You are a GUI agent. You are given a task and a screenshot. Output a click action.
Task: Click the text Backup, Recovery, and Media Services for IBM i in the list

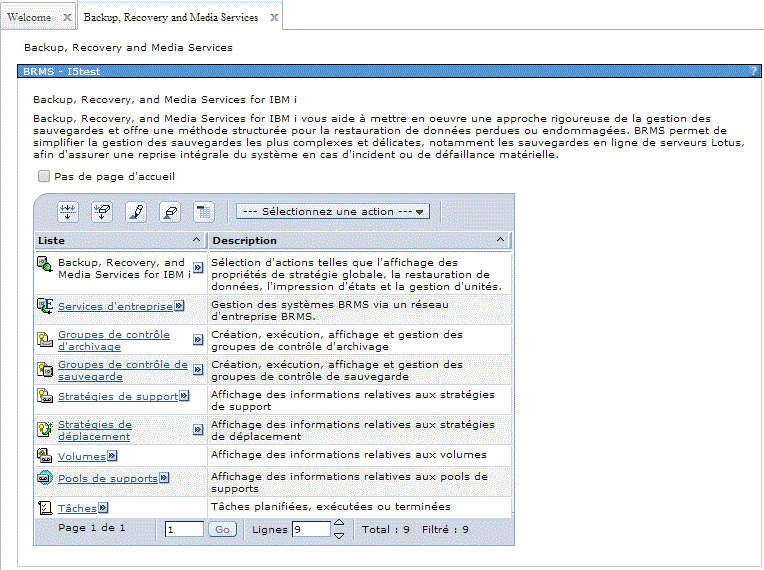tap(124, 268)
